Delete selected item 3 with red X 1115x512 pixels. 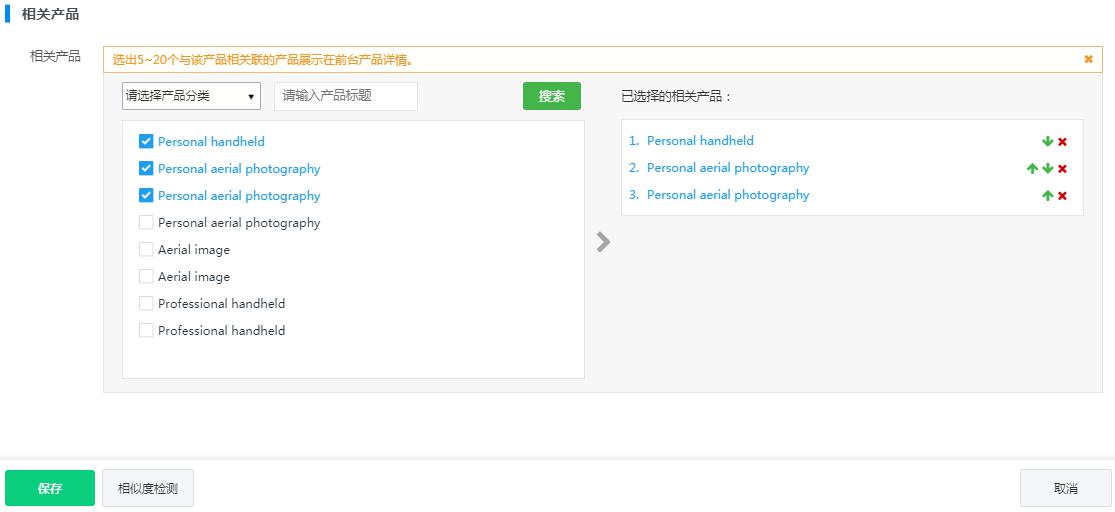(x=1062, y=196)
